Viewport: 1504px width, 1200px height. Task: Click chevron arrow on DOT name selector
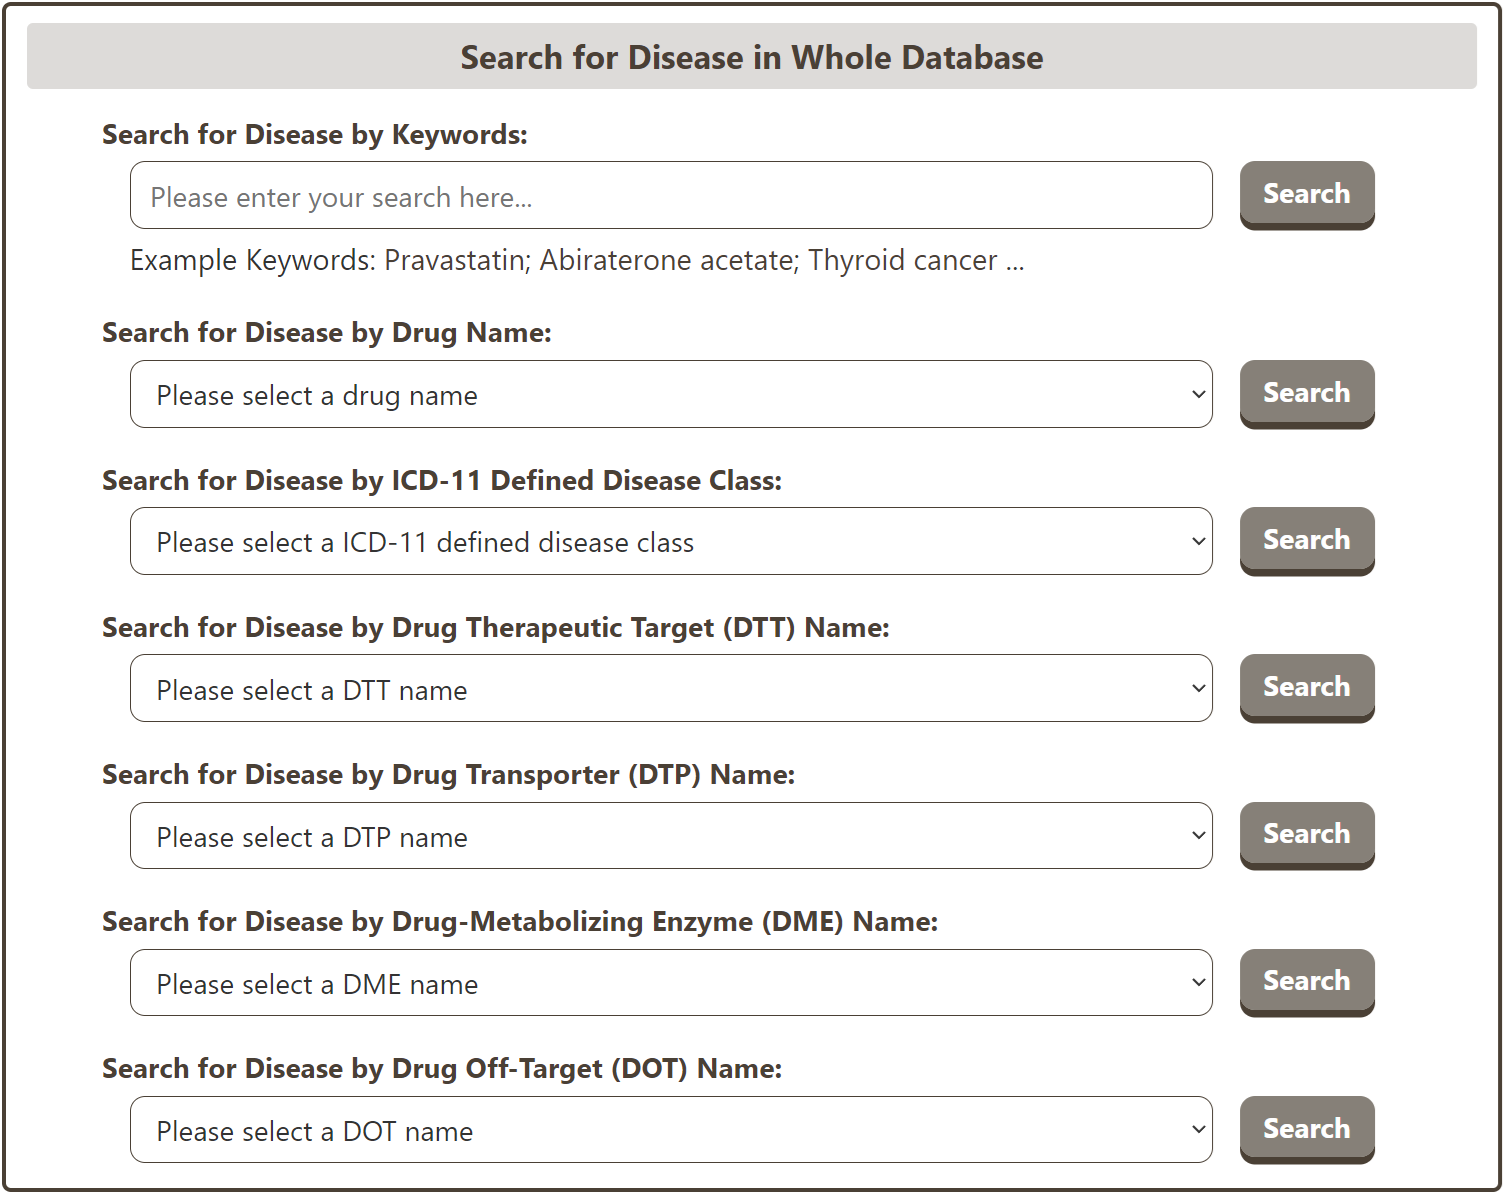(1198, 1130)
